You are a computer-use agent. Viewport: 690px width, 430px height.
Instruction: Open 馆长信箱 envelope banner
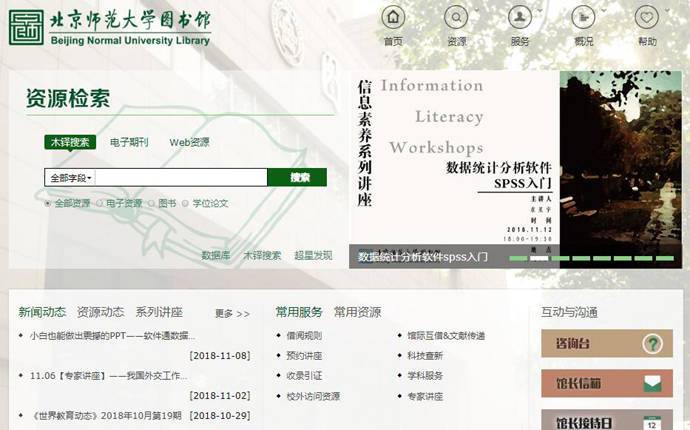(601, 383)
